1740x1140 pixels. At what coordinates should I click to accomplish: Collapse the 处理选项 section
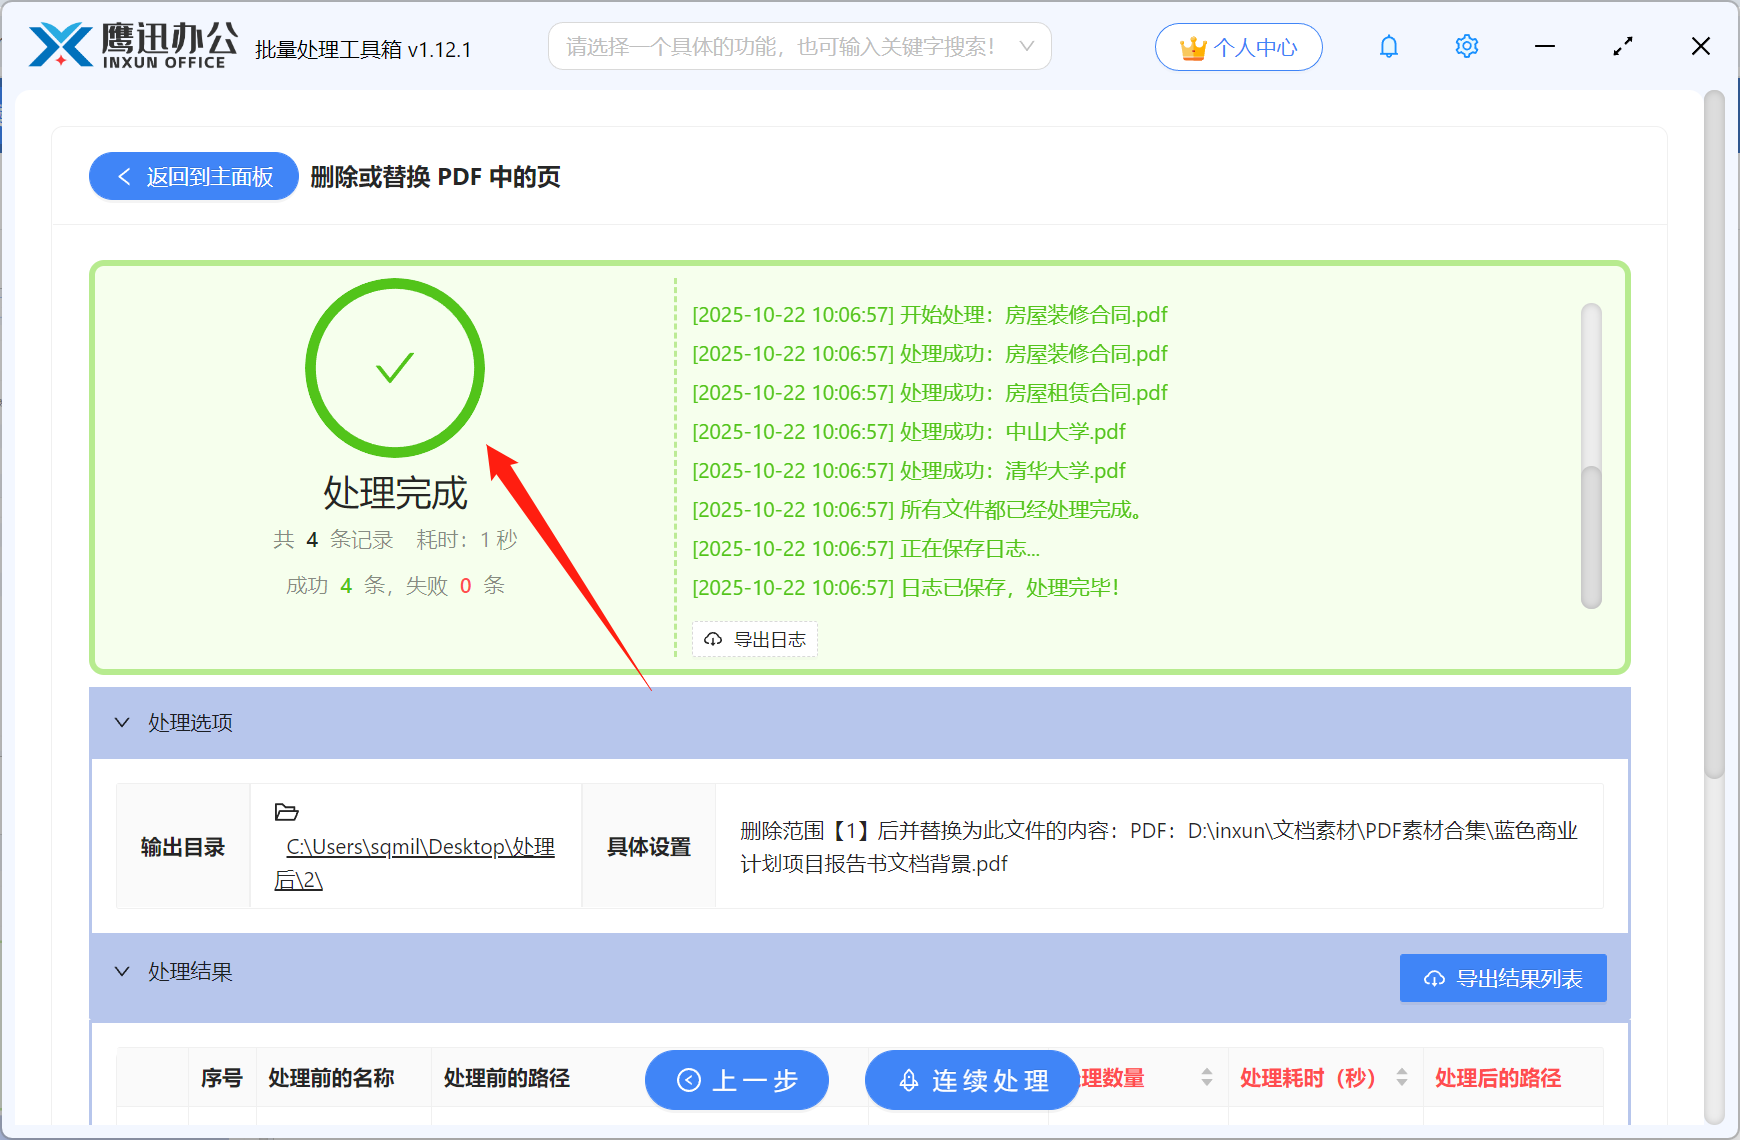[x=122, y=722]
